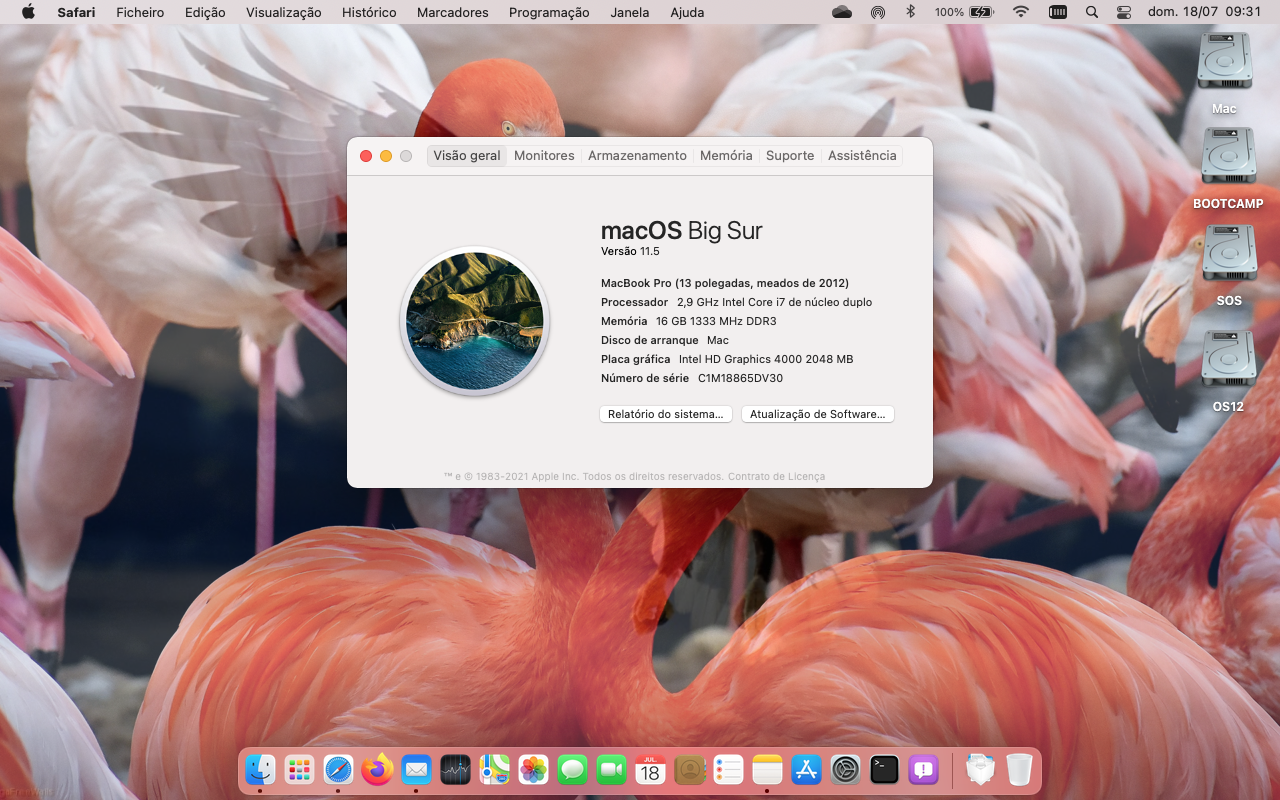Image resolution: width=1280 pixels, height=800 pixels.
Task: Open the Ficheiro menu
Action: click(x=140, y=12)
